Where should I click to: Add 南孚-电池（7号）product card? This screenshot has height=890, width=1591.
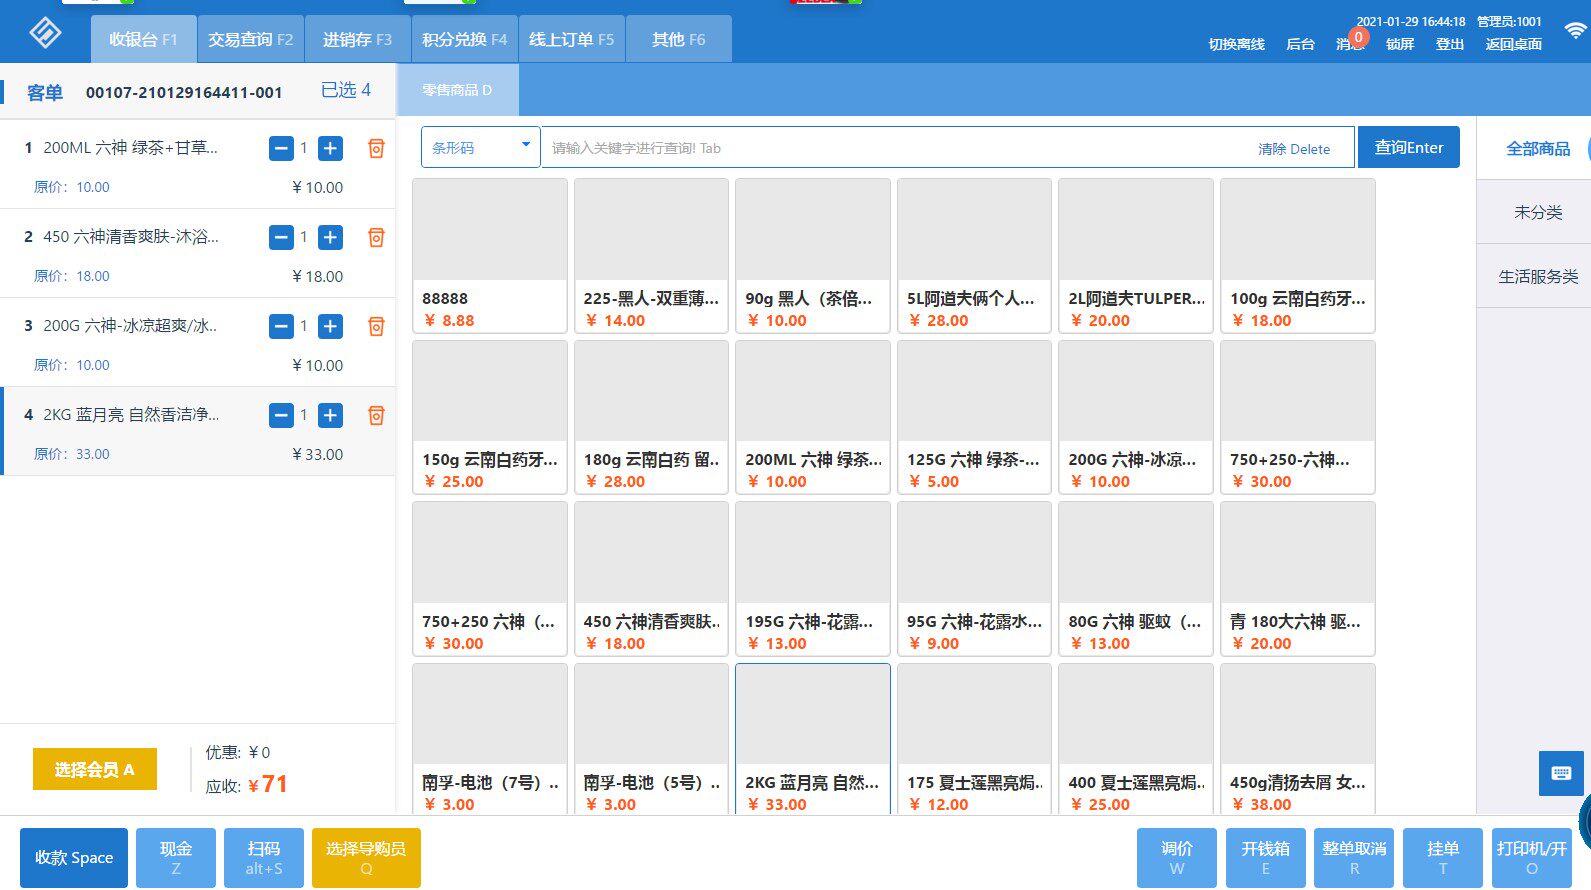pyautogui.click(x=490, y=740)
